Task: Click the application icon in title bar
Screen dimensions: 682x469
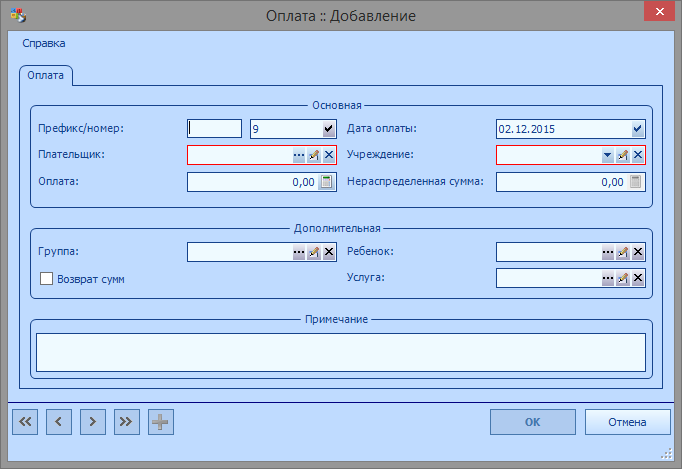Action: point(18,15)
